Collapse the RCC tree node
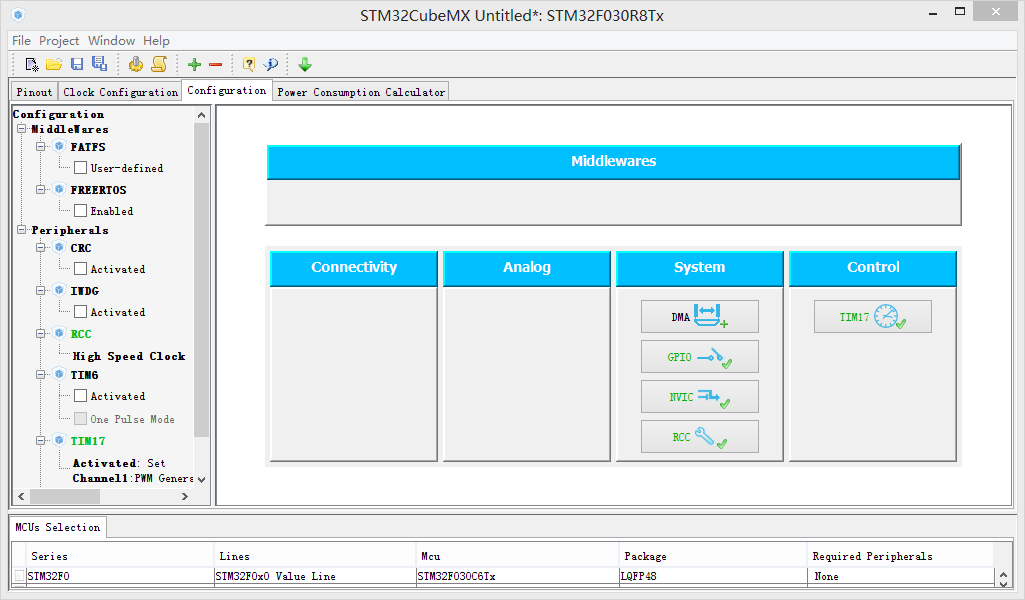The height and width of the screenshot is (600, 1025). click(x=41, y=333)
